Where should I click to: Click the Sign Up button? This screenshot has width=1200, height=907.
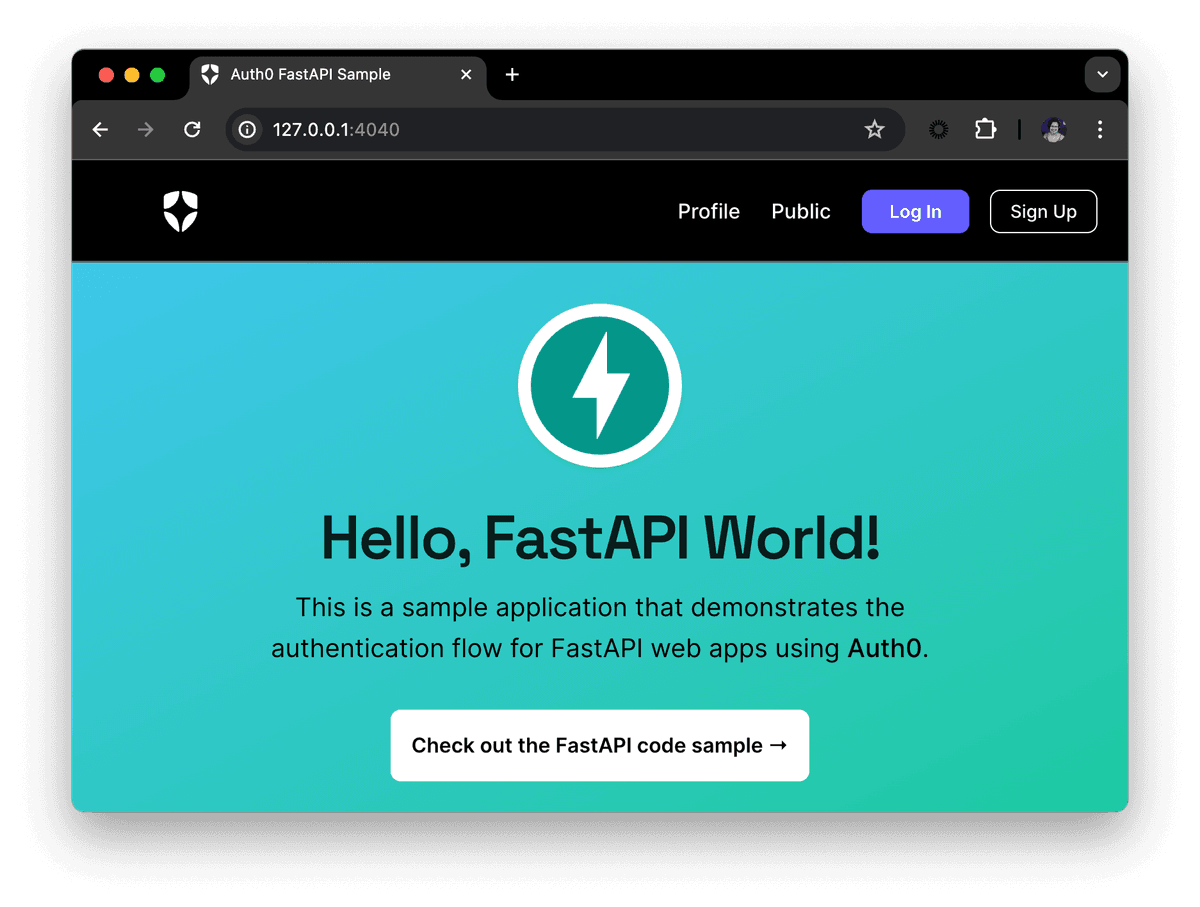(x=1043, y=211)
